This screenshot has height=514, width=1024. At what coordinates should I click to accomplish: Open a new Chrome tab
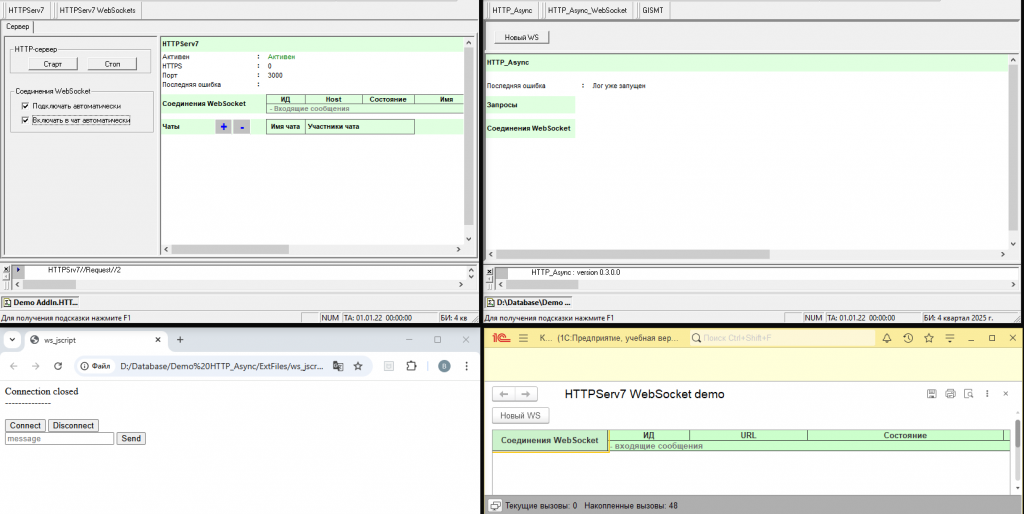tap(180, 340)
